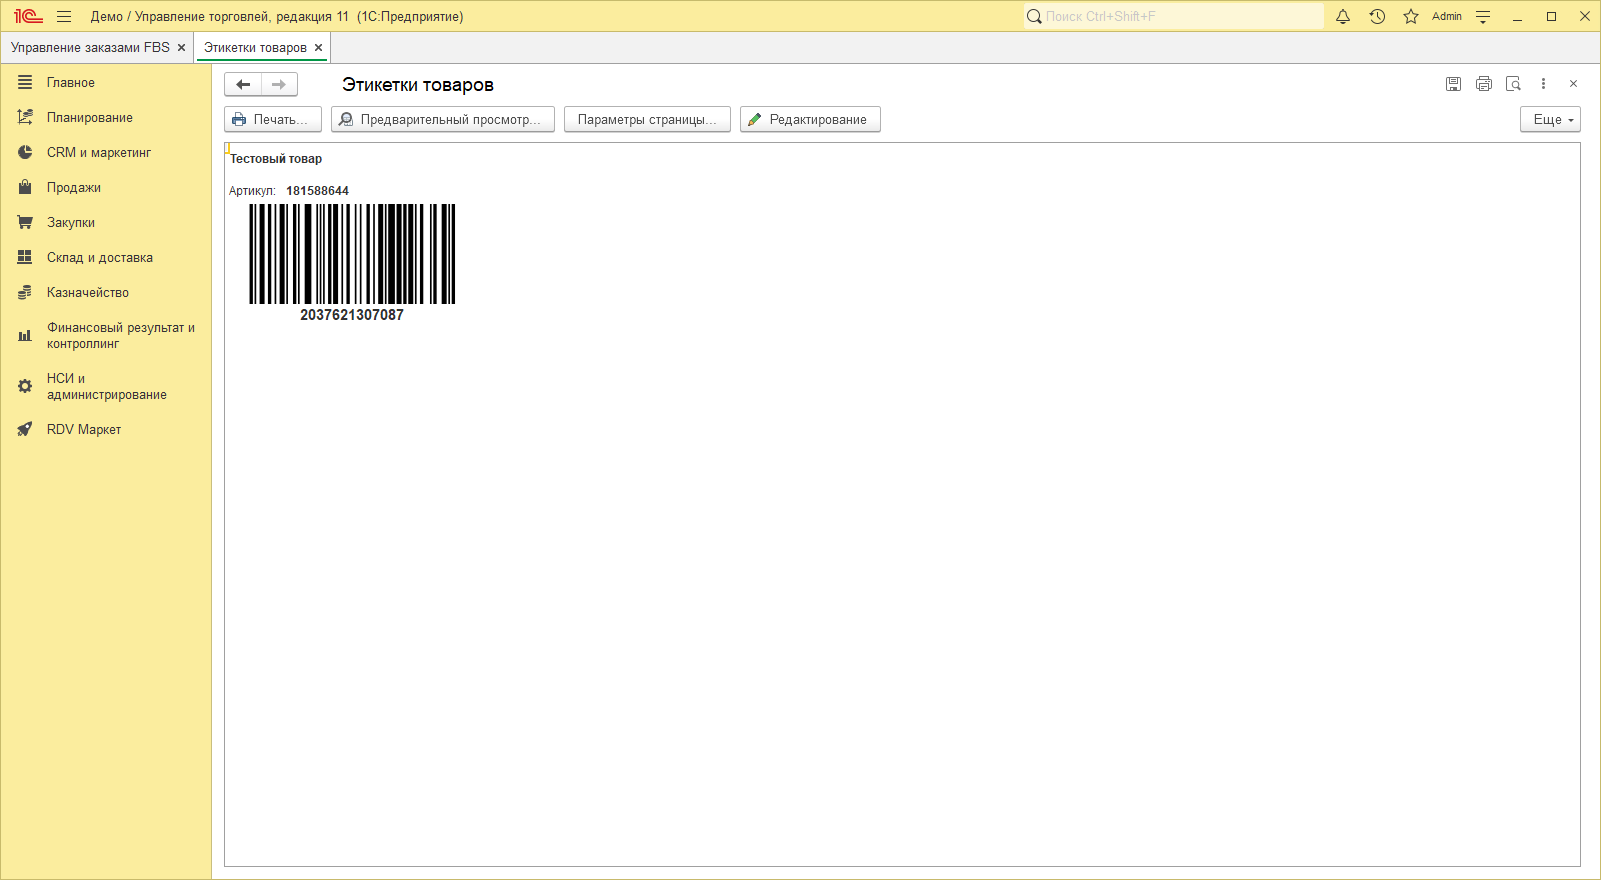Click the Главное section icon
1601x880 pixels.
click(x=25, y=82)
